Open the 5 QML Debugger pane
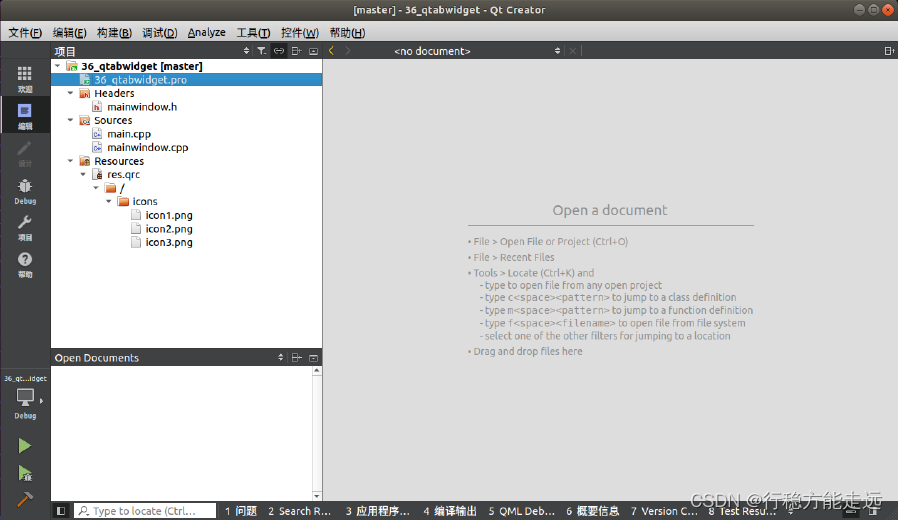Image resolution: width=898 pixels, height=520 pixels. point(521,511)
